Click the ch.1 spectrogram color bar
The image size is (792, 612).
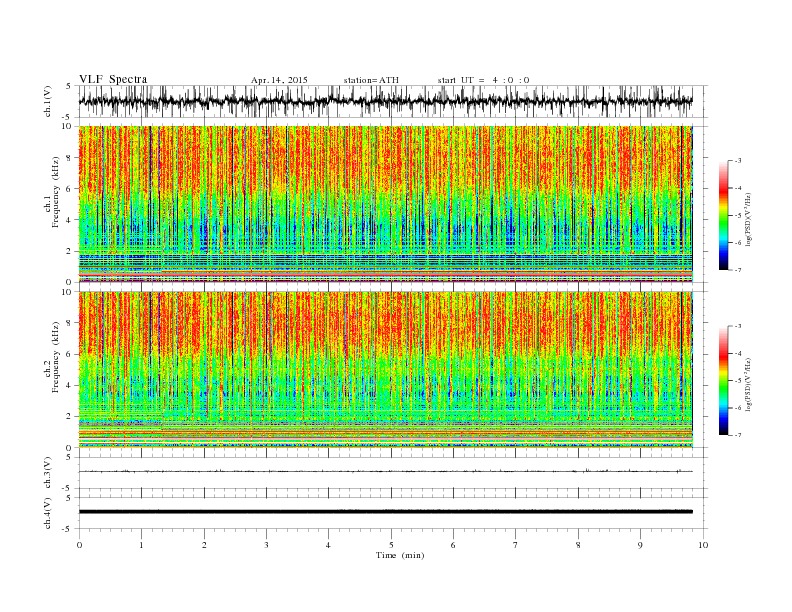pos(724,215)
